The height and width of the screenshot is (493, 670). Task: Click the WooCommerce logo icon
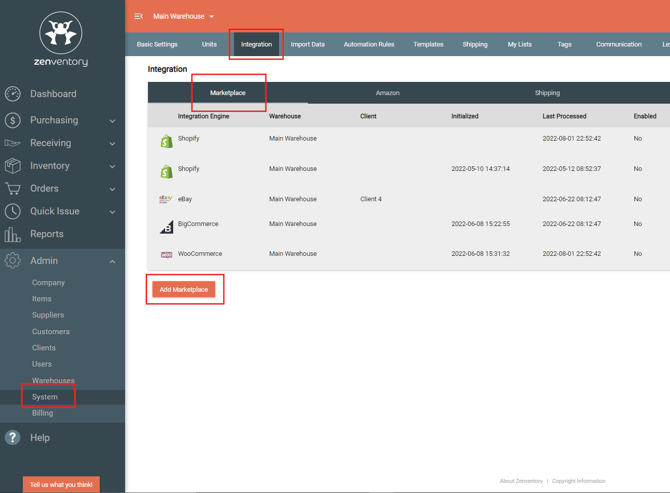(166, 255)
